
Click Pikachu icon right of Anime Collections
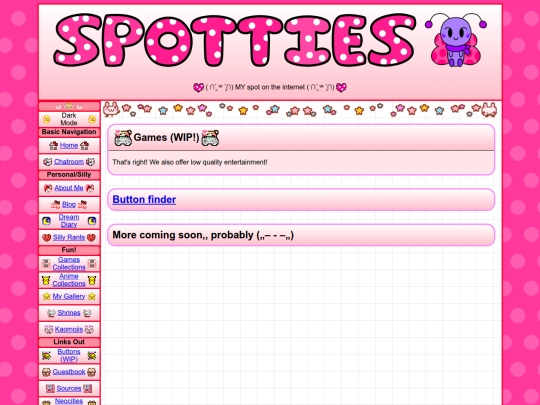(92, 280)
